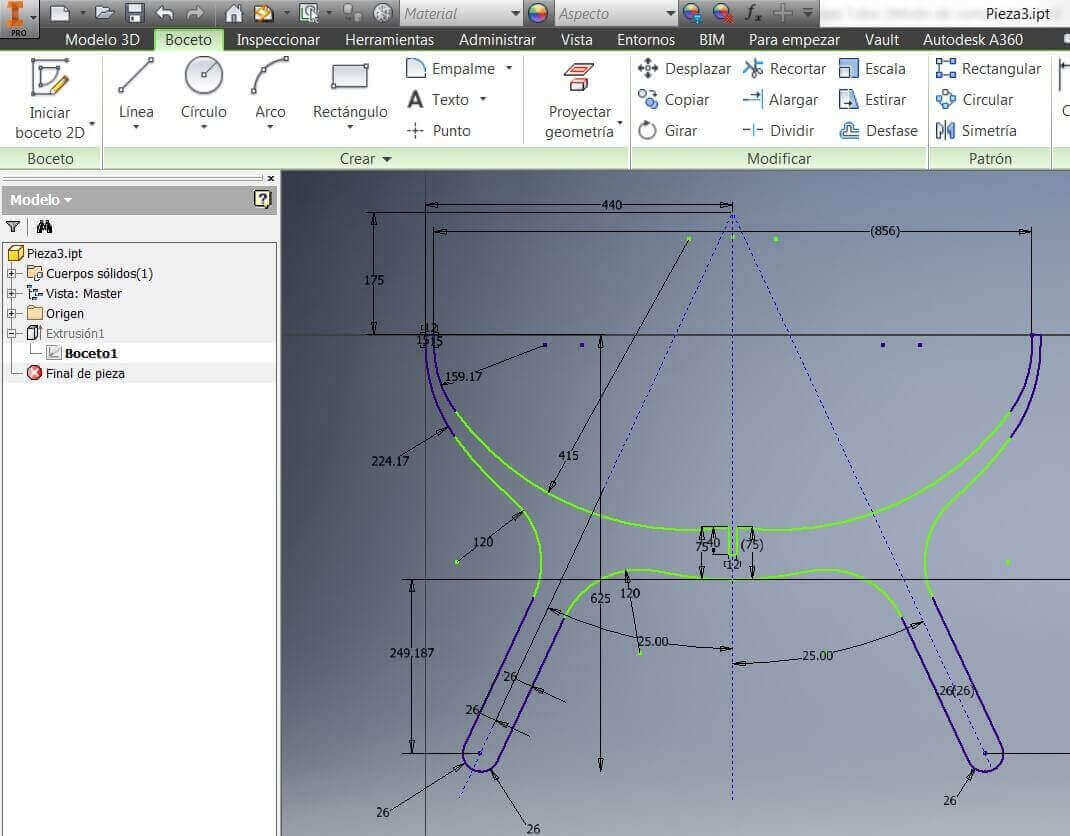
Task: Select the Círculo tool
Action: pos(203,93)
